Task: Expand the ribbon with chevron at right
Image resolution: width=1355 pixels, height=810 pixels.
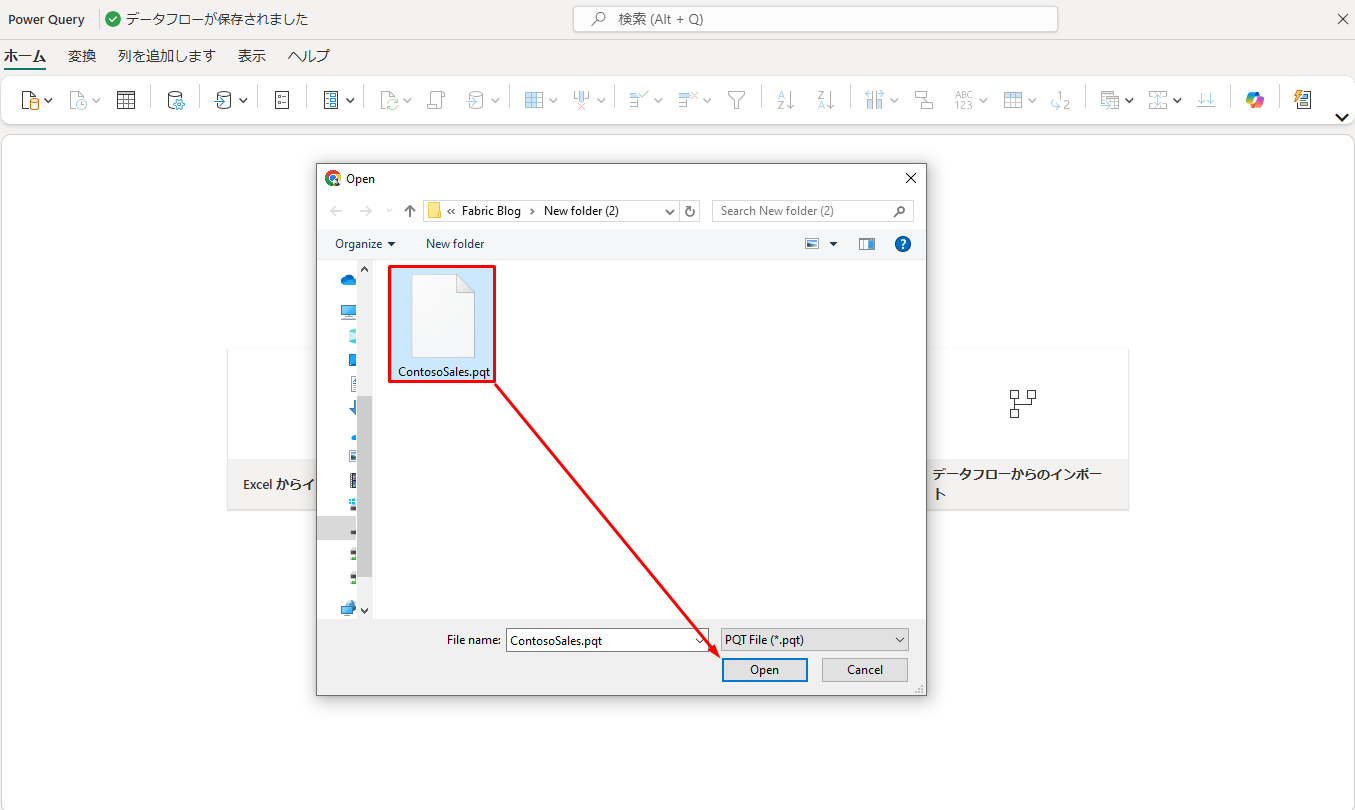Action: tap(1342, 118)
